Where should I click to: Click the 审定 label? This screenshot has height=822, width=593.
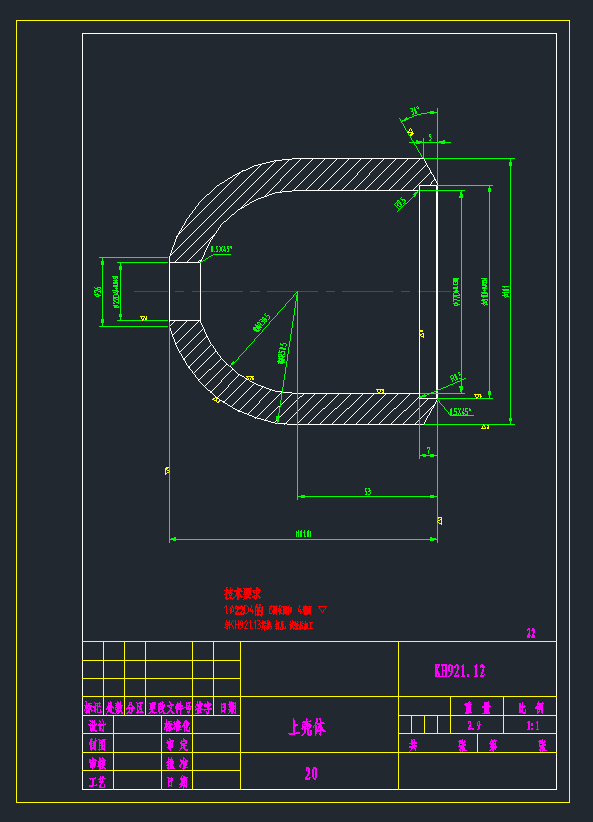pos(177,744)
